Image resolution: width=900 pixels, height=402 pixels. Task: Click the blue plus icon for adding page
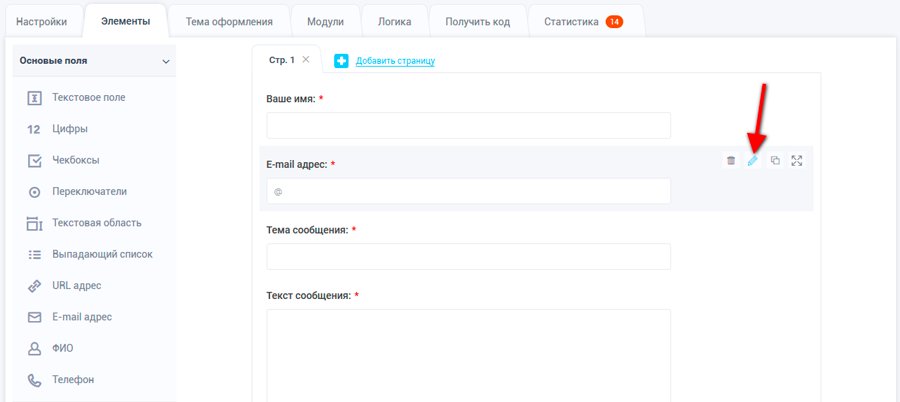pyautogui.click(x=341, y=61)
